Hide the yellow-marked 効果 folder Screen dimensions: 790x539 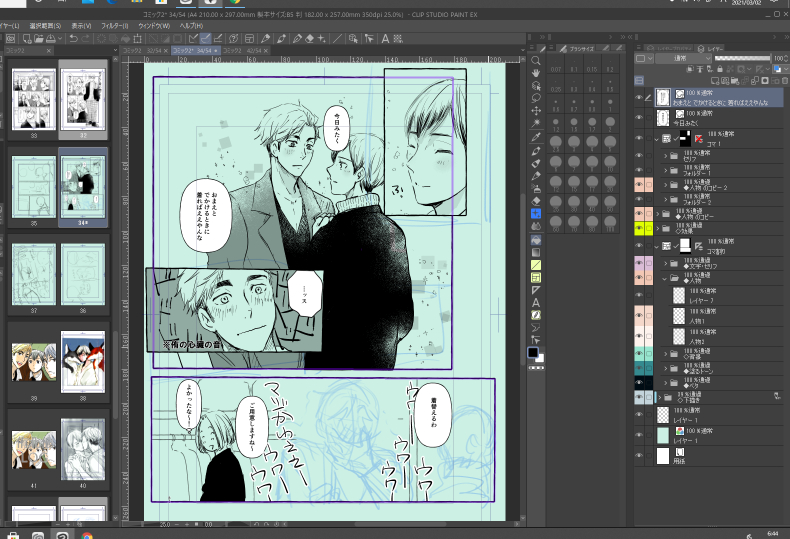click(x=639, y=228)
